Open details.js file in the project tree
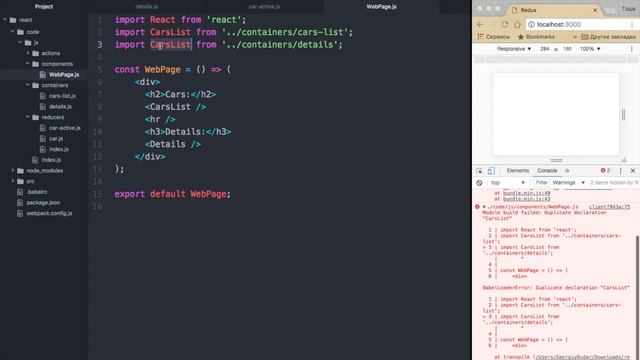 [x=60, y=107]
